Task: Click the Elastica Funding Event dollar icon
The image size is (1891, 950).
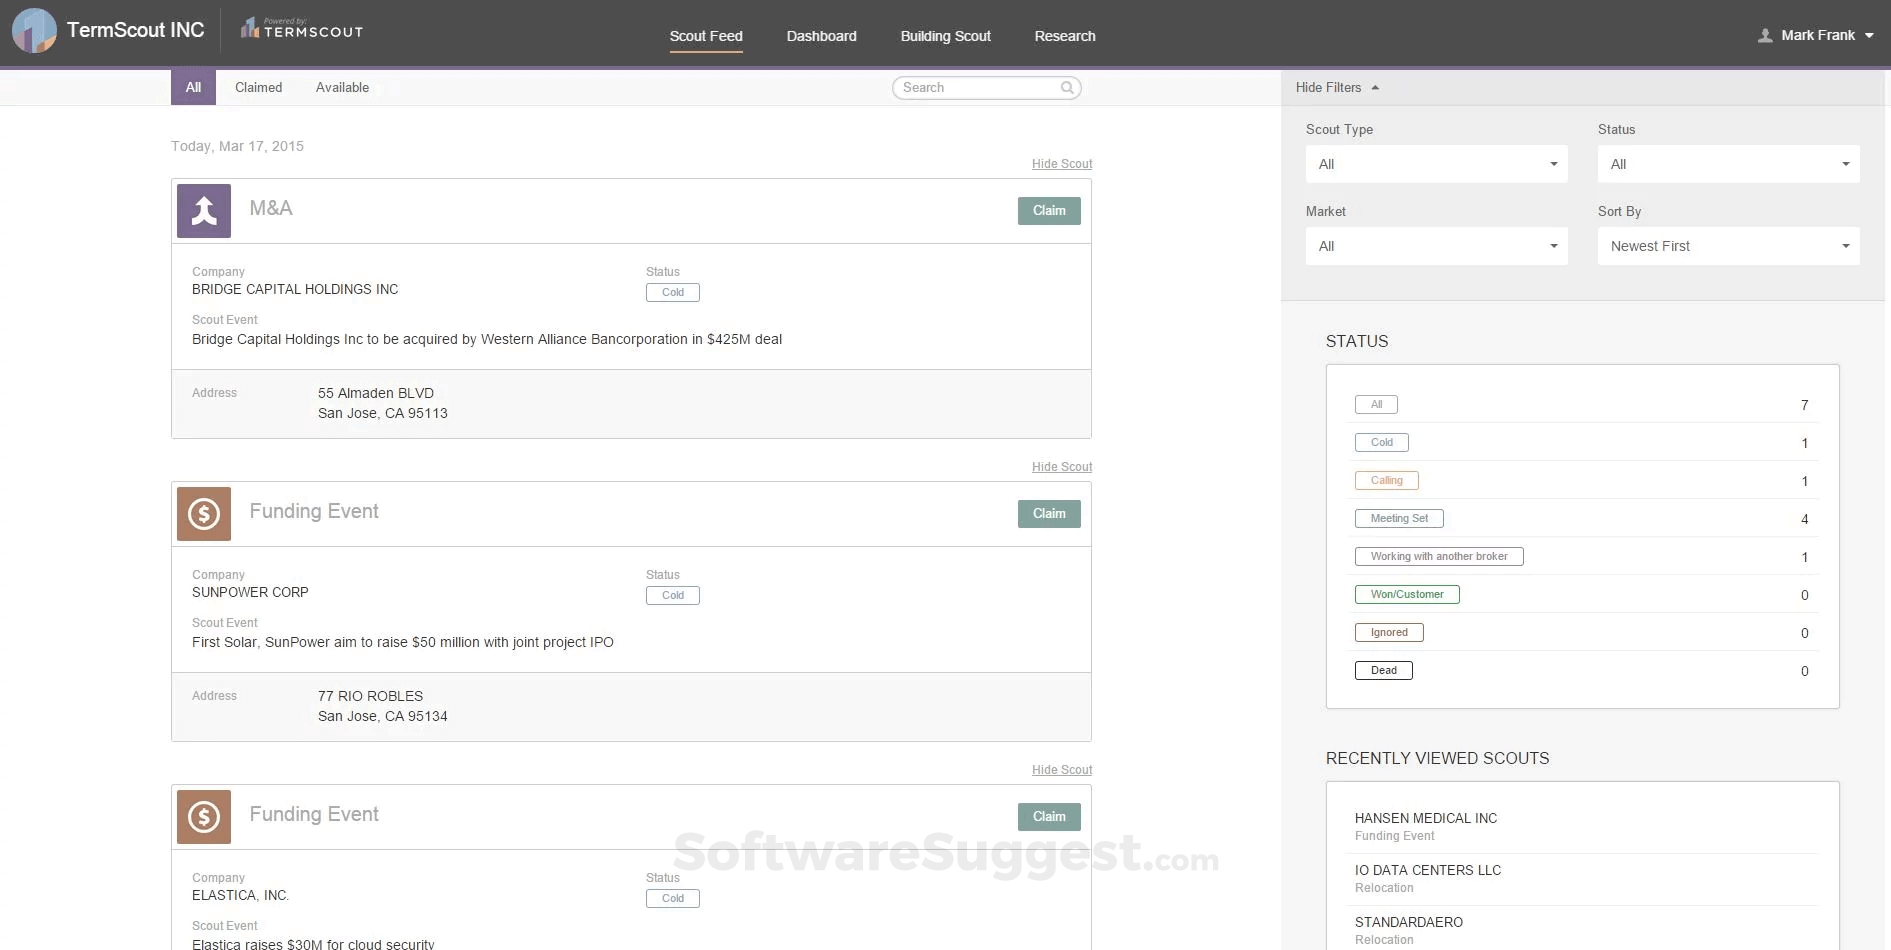Action: [x=204, y=817]
